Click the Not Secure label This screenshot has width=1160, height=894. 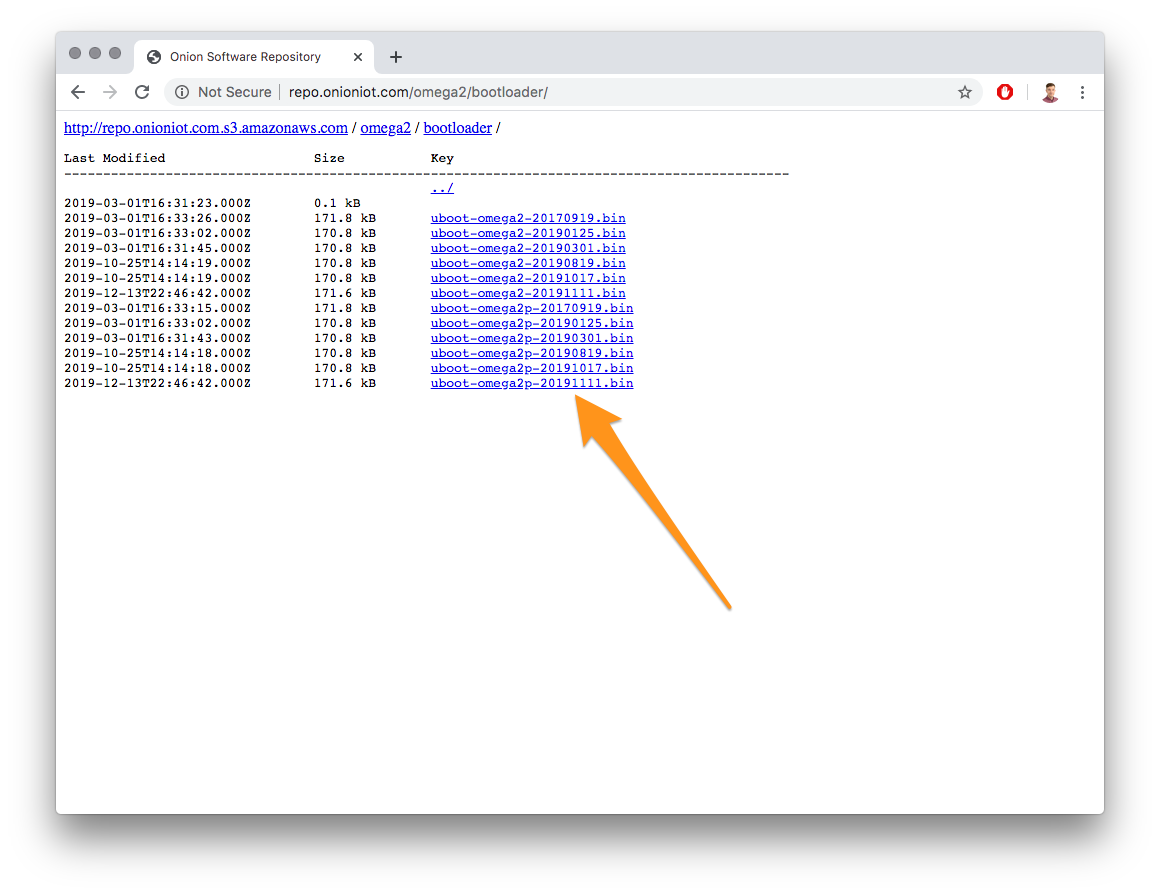point(235,93)
